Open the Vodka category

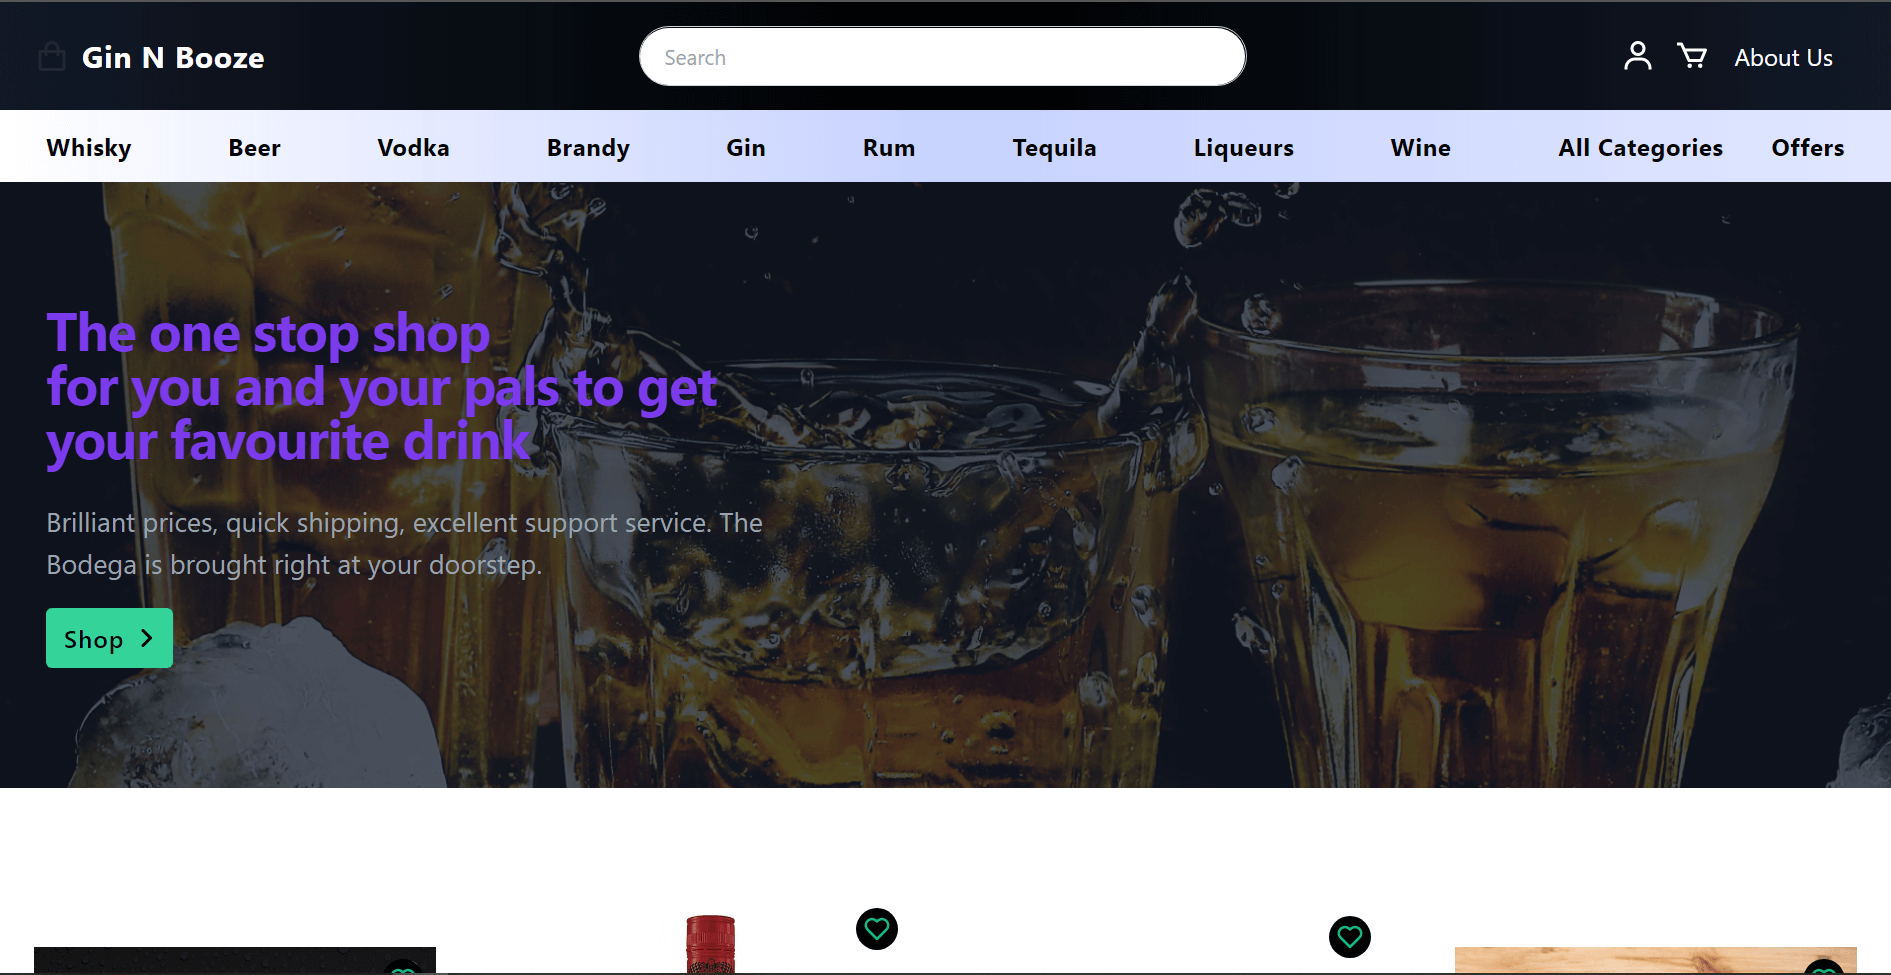coord(413,148)
